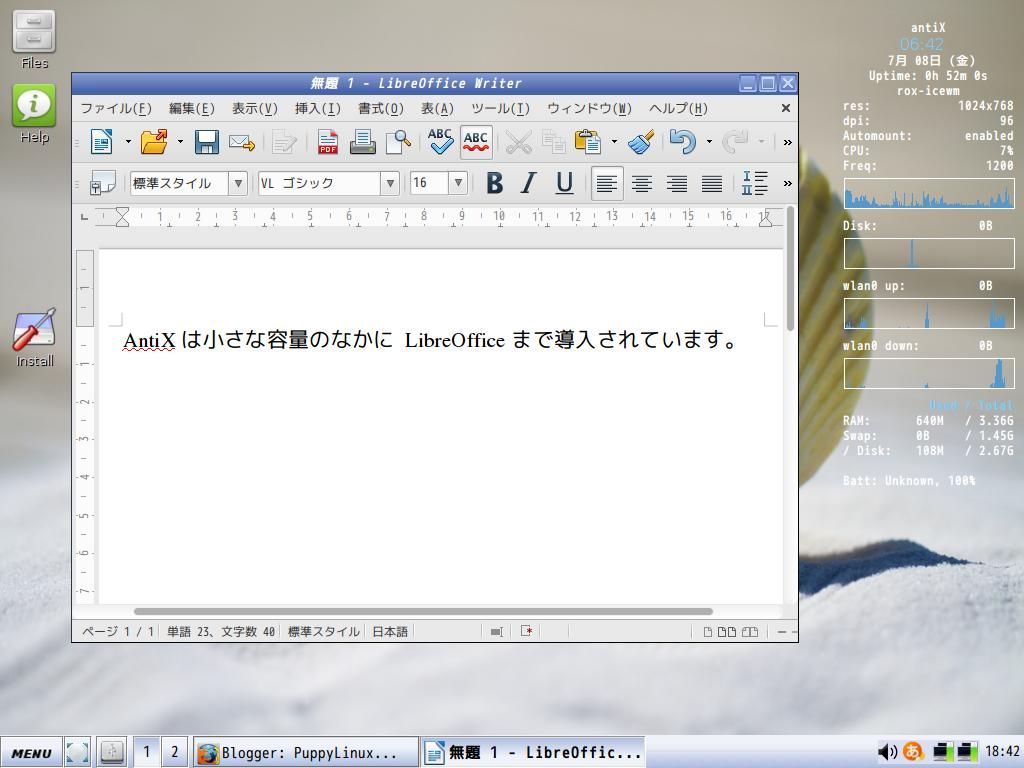This screenshot has width=1024, height=768.
Task: Click the zoom out minus in status bar
Action: click(781, 632)
